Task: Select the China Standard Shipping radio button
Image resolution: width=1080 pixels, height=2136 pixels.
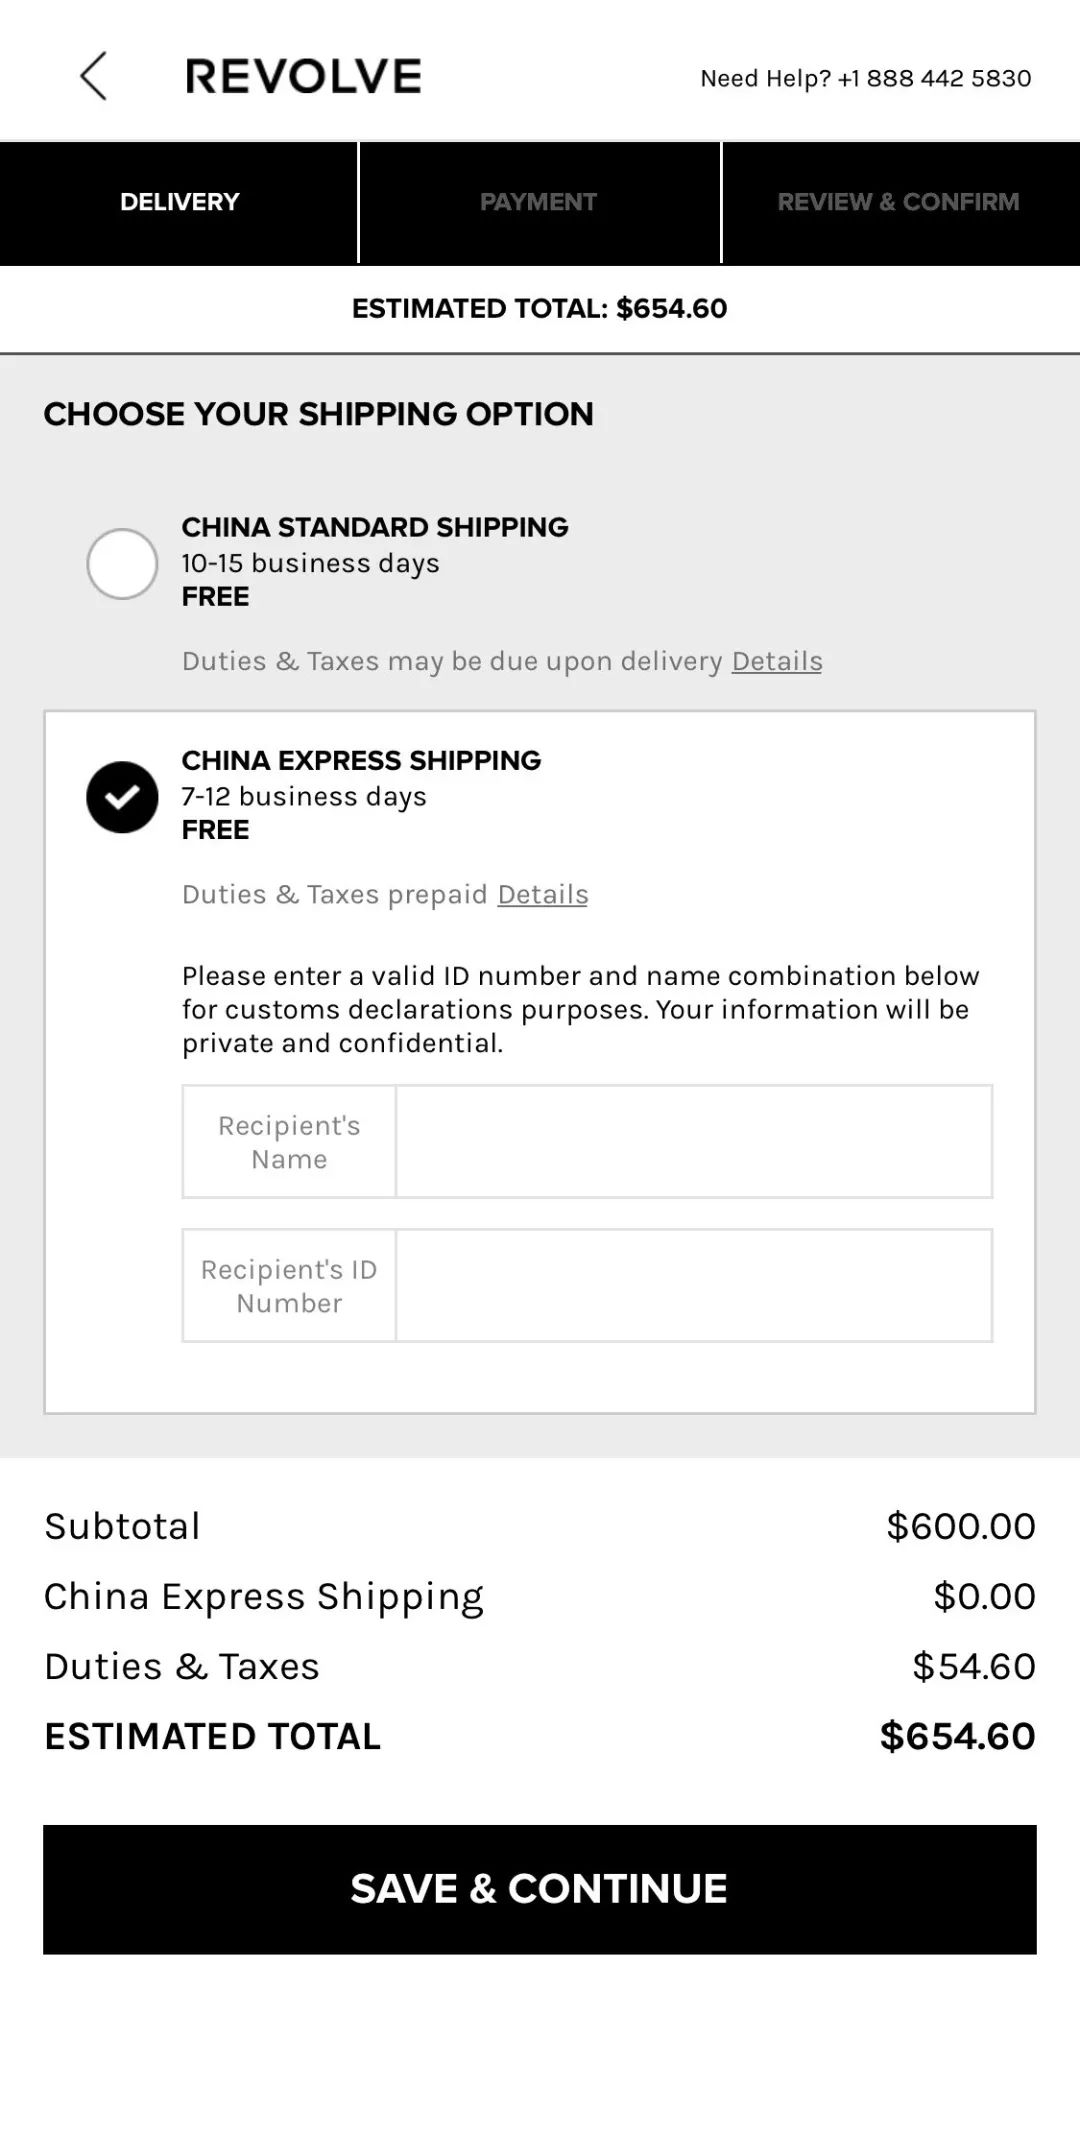Action: 122,564
